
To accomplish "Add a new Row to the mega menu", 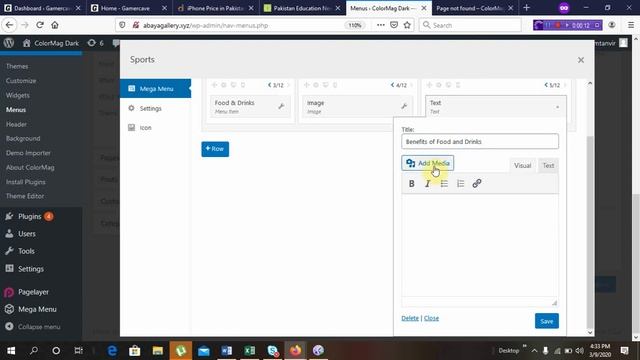I will 215,149.
